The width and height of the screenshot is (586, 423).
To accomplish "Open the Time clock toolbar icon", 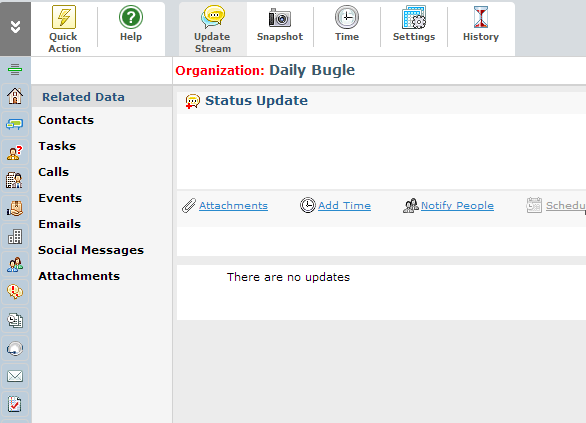I will click(347, 17).
